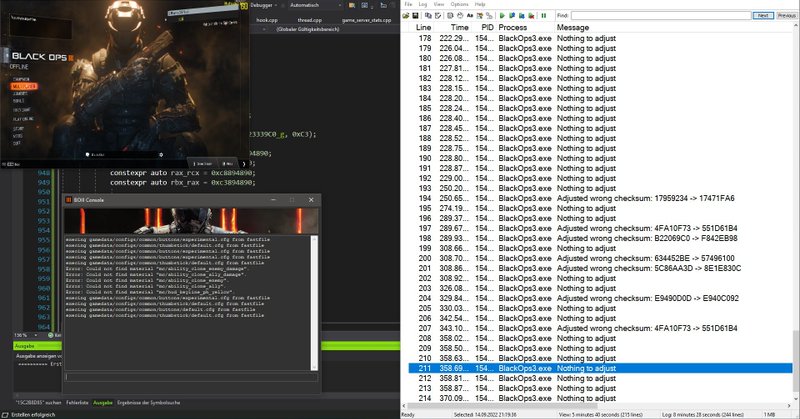
Task: Select highlighted log line 211
Action: [x=601, y=368]
